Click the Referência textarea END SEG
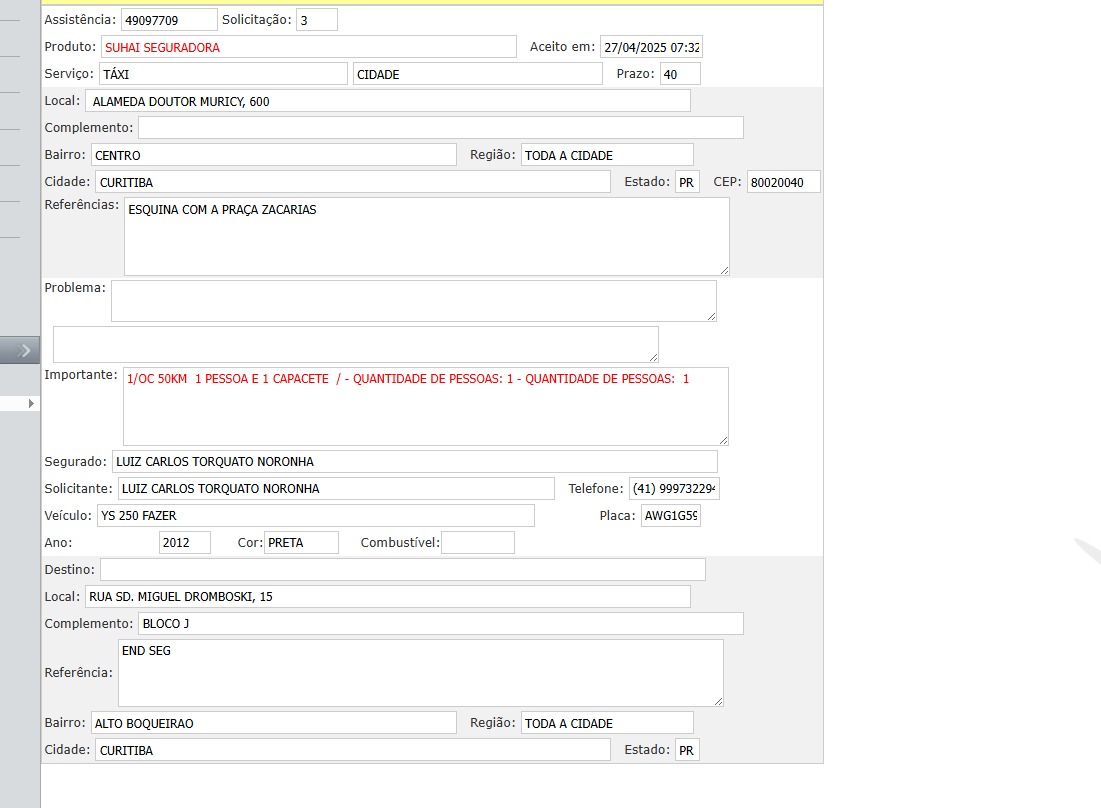Screen dimensions: 1101x808 [421, 673]
